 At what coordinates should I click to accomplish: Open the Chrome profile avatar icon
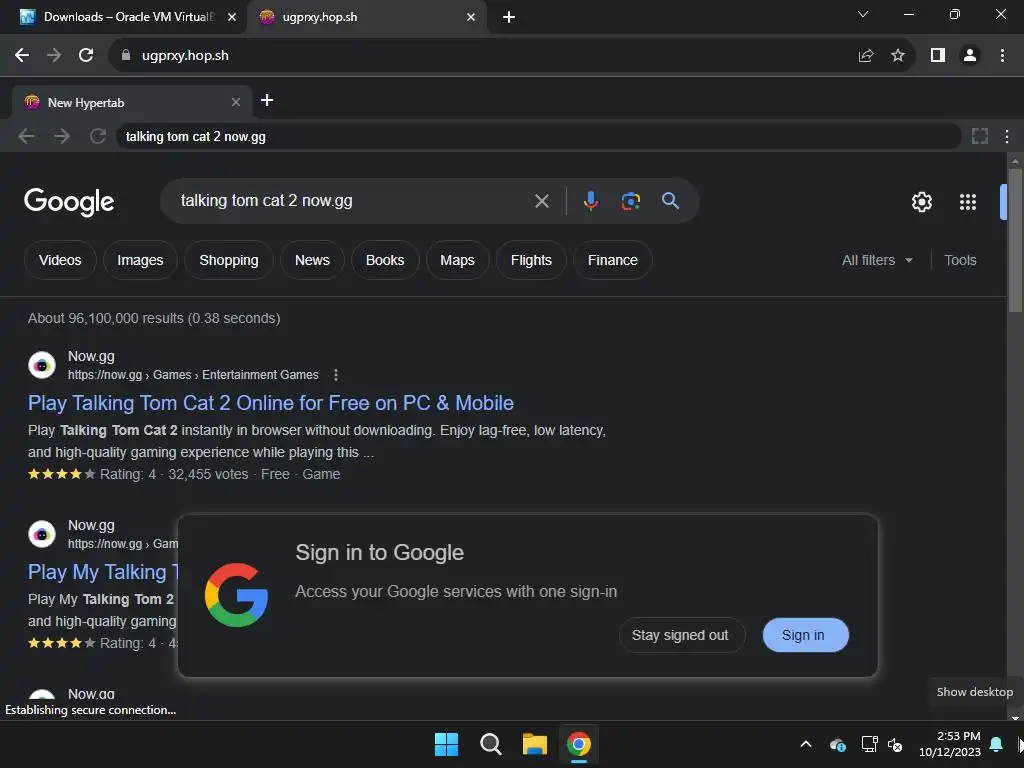tap(970, 56)
